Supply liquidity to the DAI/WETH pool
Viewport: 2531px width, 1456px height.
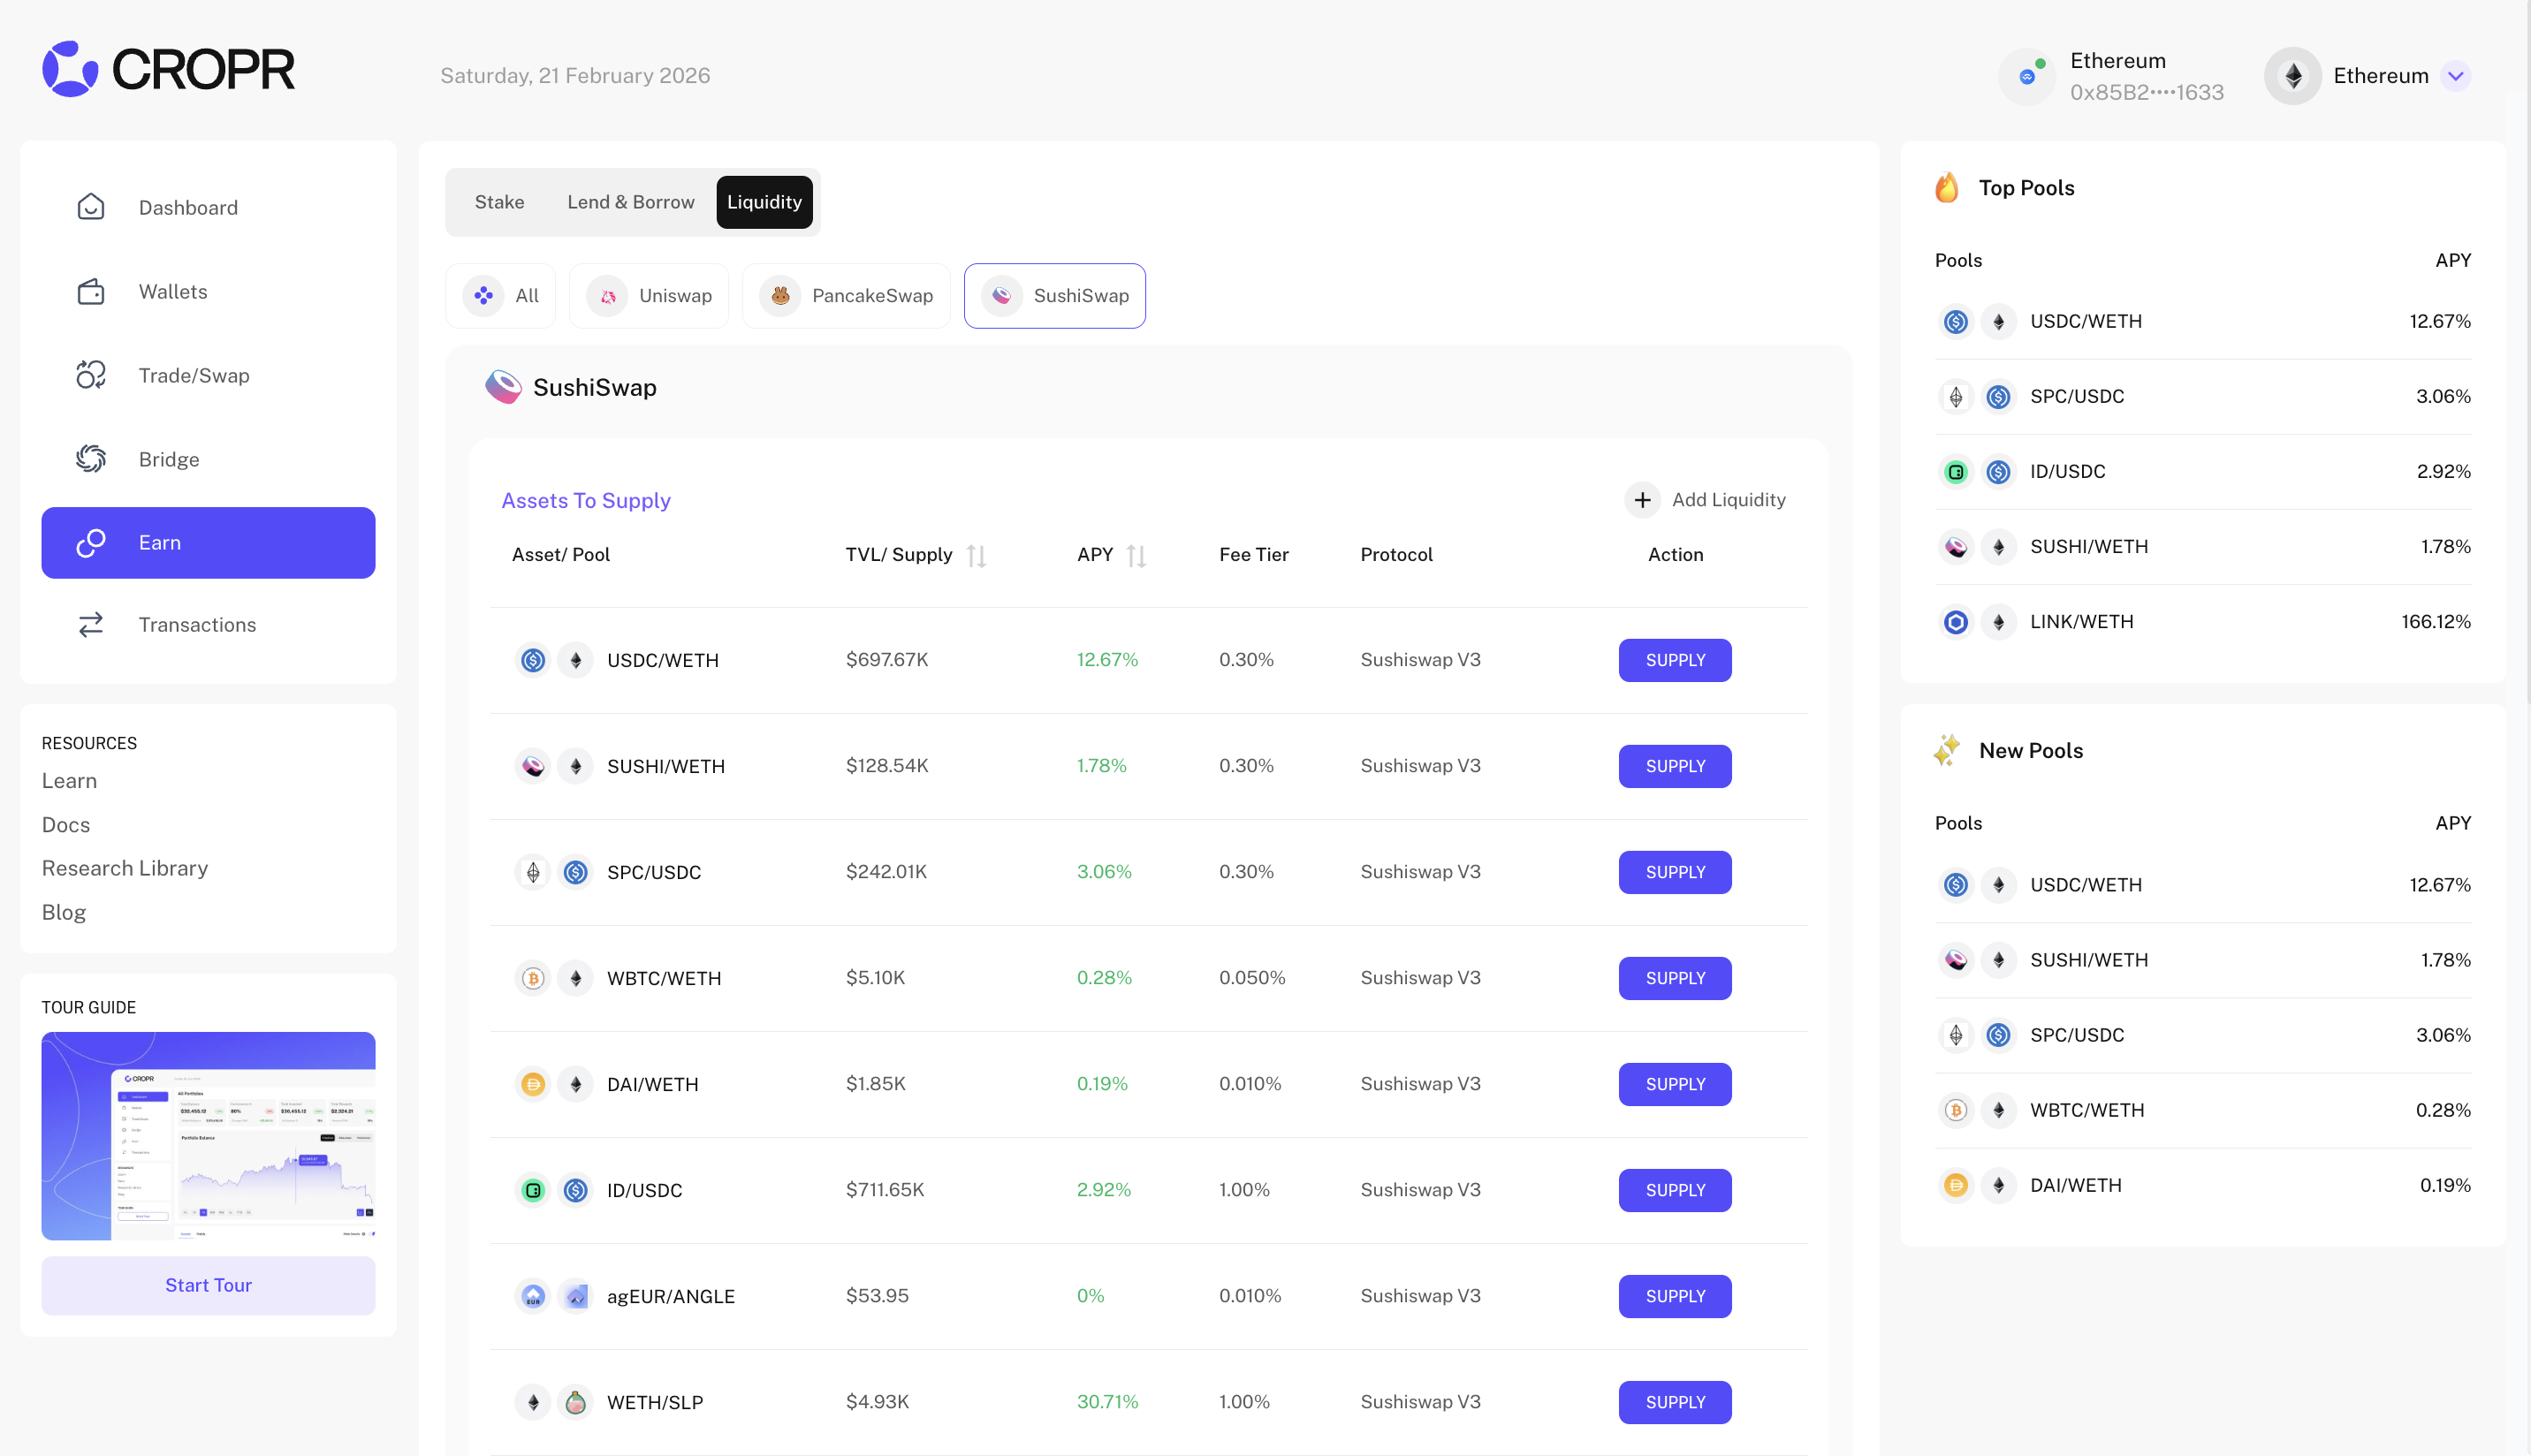1675,1084
